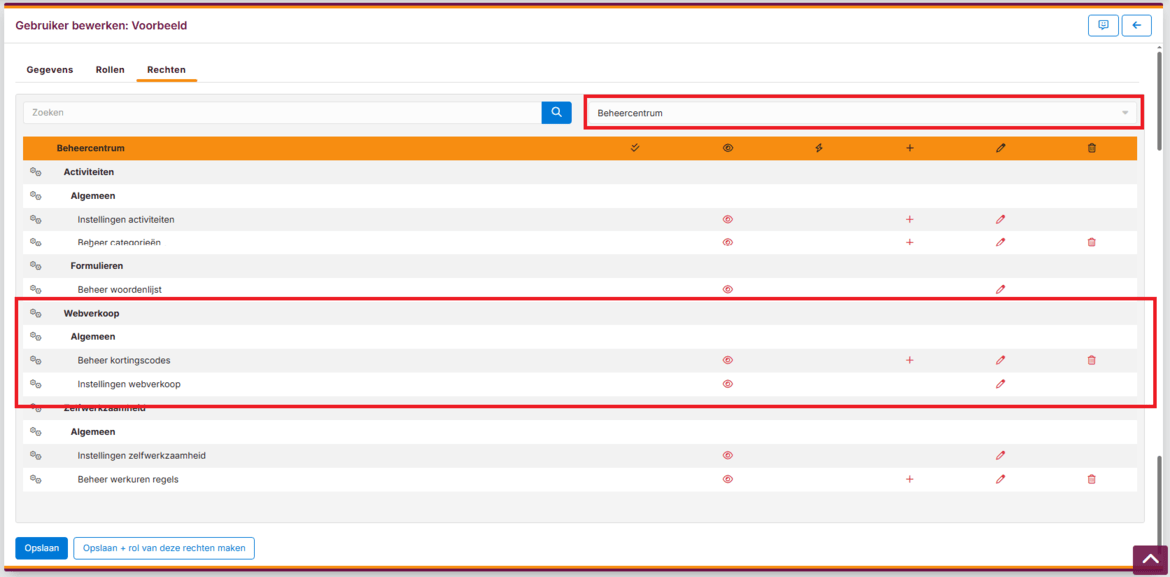Click Opslaan + rol van deze rechten maken
The height and width of the screenshot is (577, 1170).
[164, 548]
